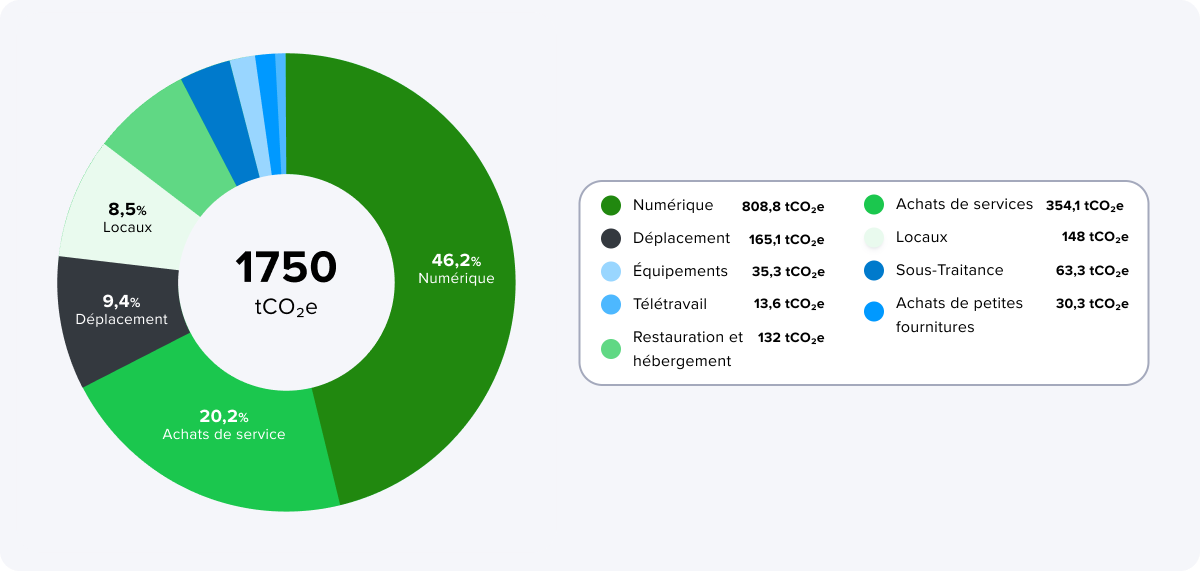This screenshot has width=1200, height=571.
Task: Click the Numérique dark green legend dot
Action: point(611,206)
